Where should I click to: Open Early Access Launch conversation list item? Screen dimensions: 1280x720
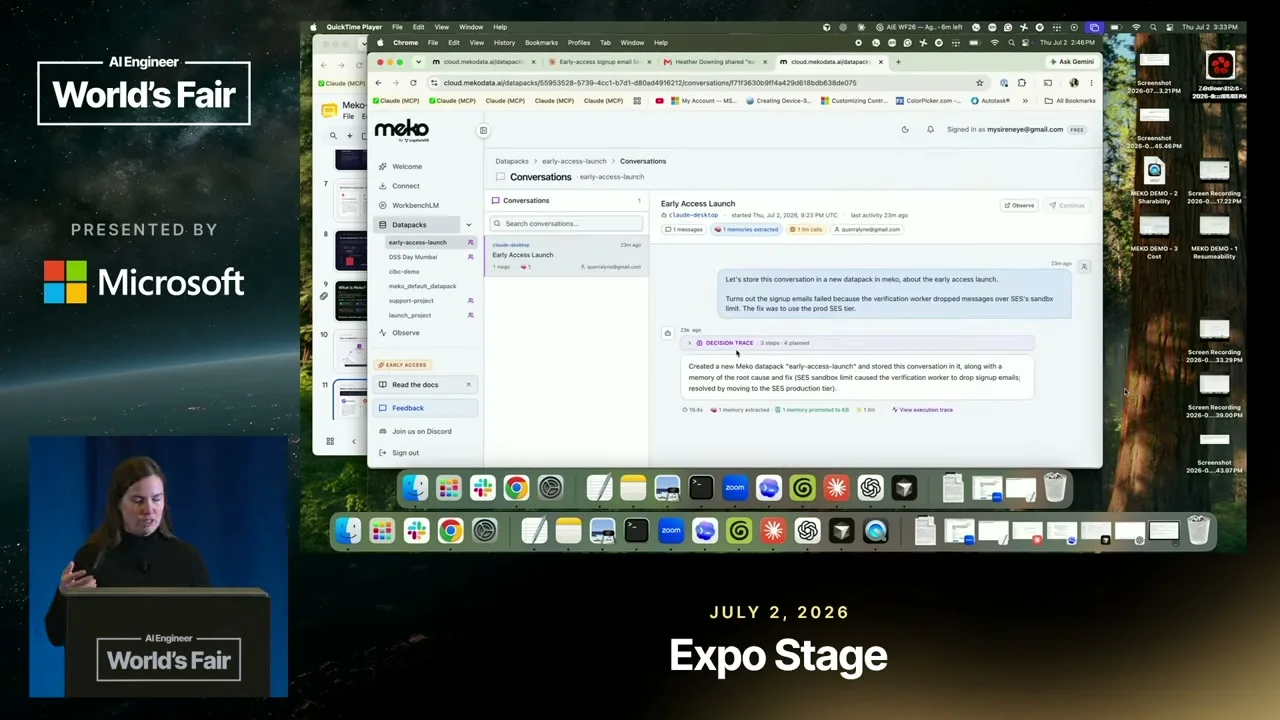pos(566,257)
